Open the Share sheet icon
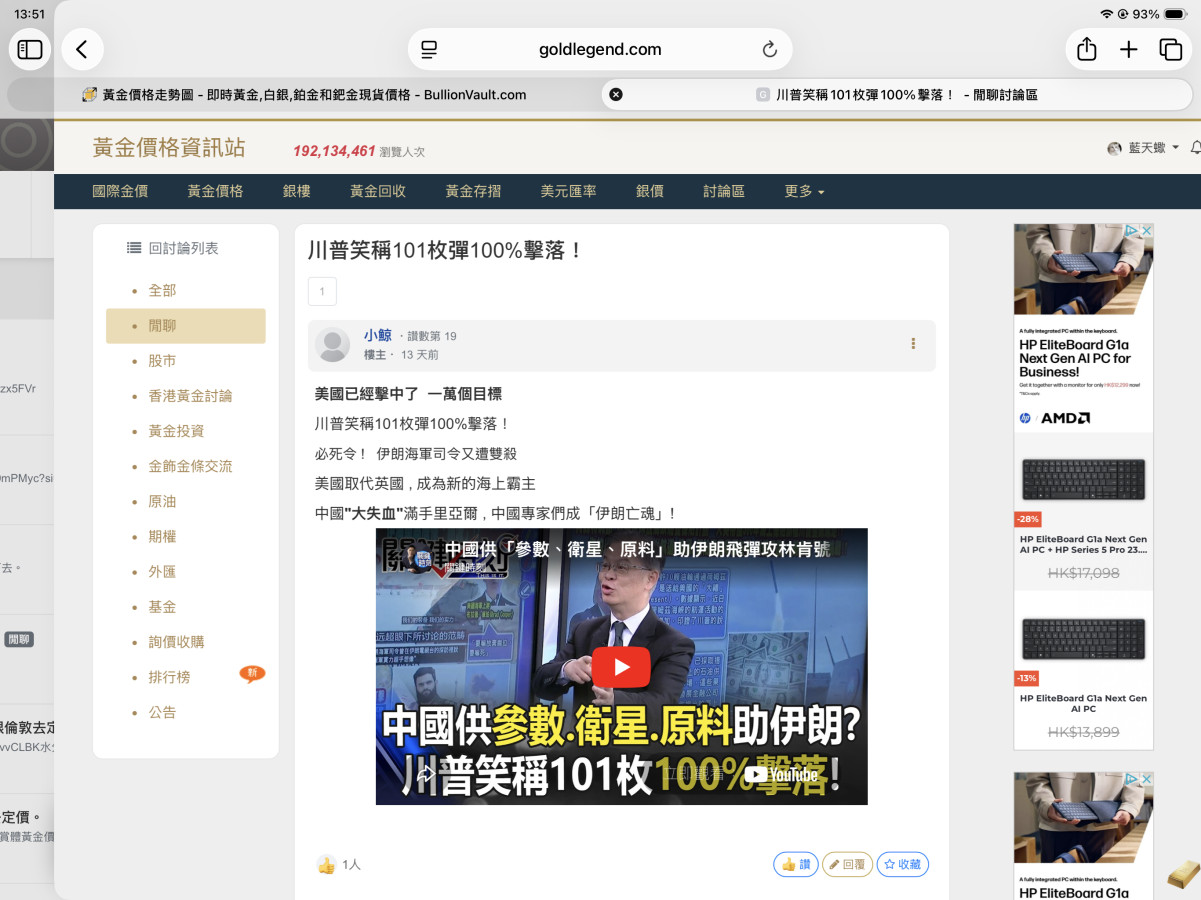This screenshot has width=1201, height=900. click(x=1087, y=49)
